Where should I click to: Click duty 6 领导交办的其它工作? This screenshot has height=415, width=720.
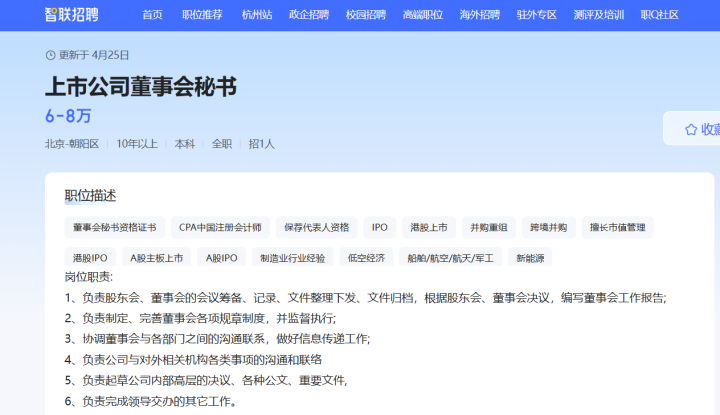tap(151, 401)
